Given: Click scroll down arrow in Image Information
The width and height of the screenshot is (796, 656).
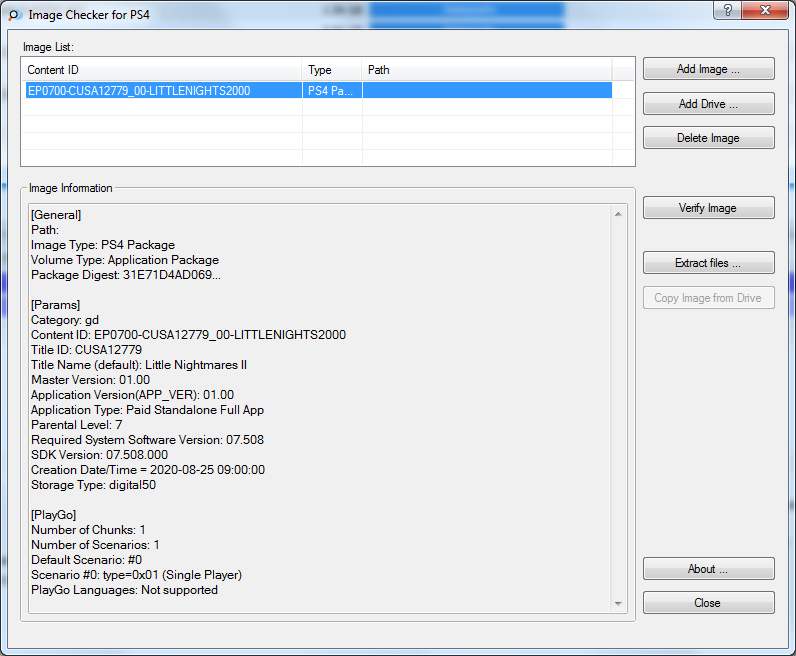Looking at the screenshot, I should tap(618, 604).
